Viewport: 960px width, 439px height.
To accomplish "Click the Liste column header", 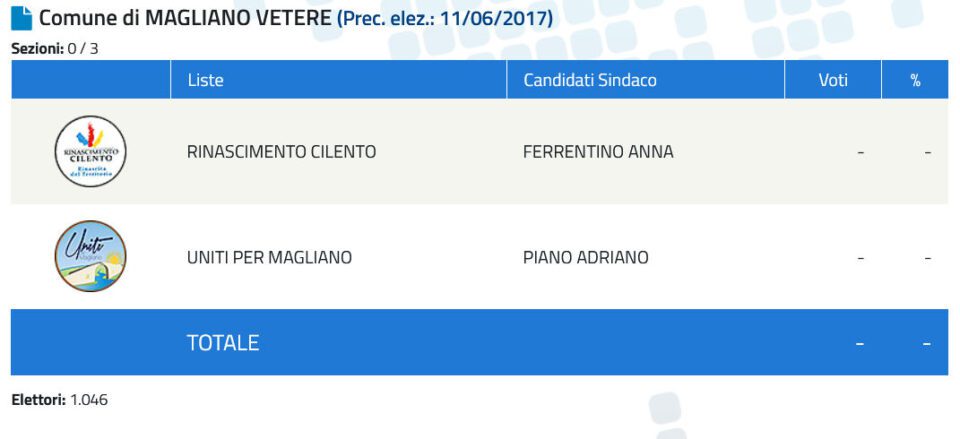I will tap(206, 80).
